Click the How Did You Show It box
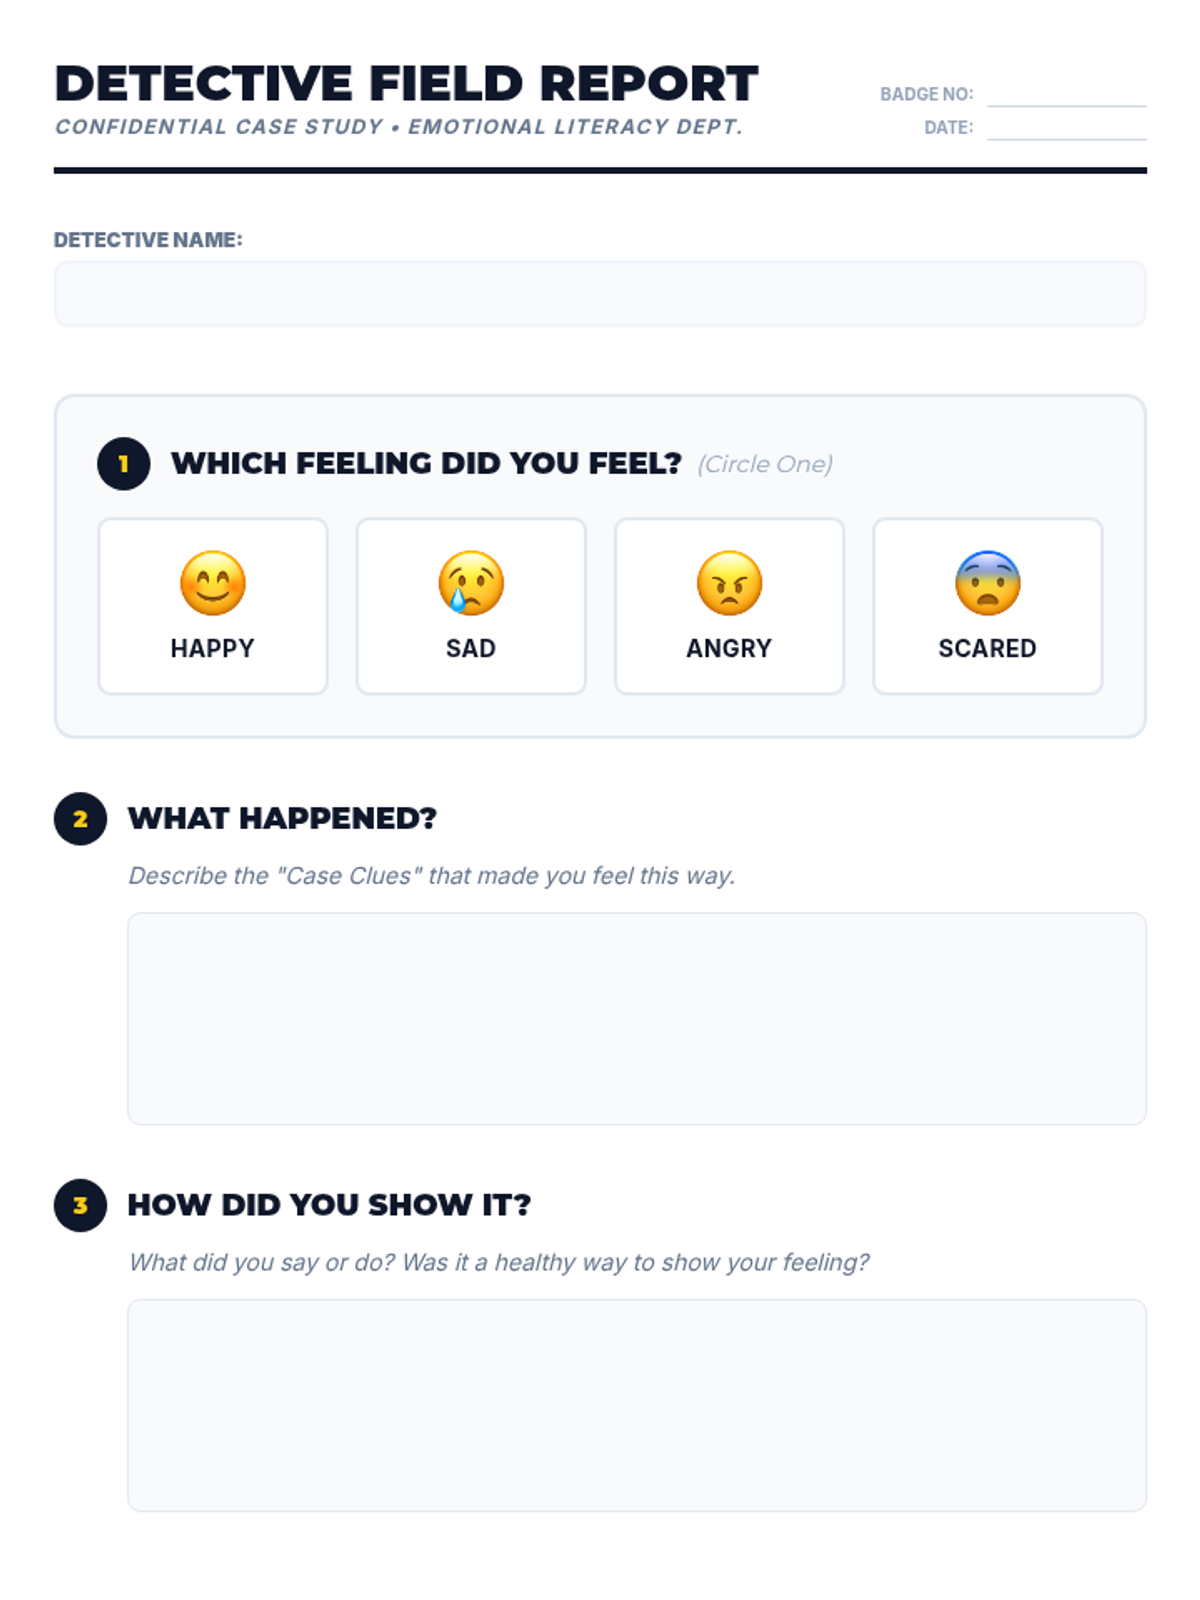 click(x=637, y=1405)
